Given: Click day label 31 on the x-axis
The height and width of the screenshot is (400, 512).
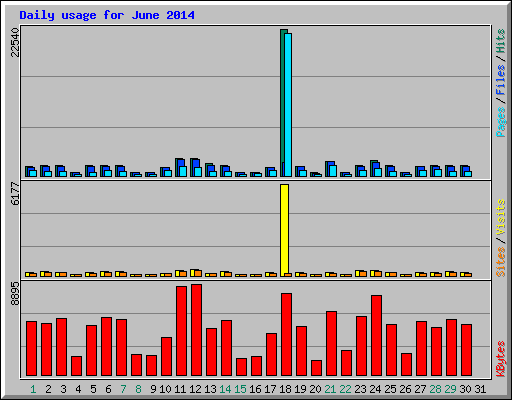Looking at the screenshot, I should point(480,389).
